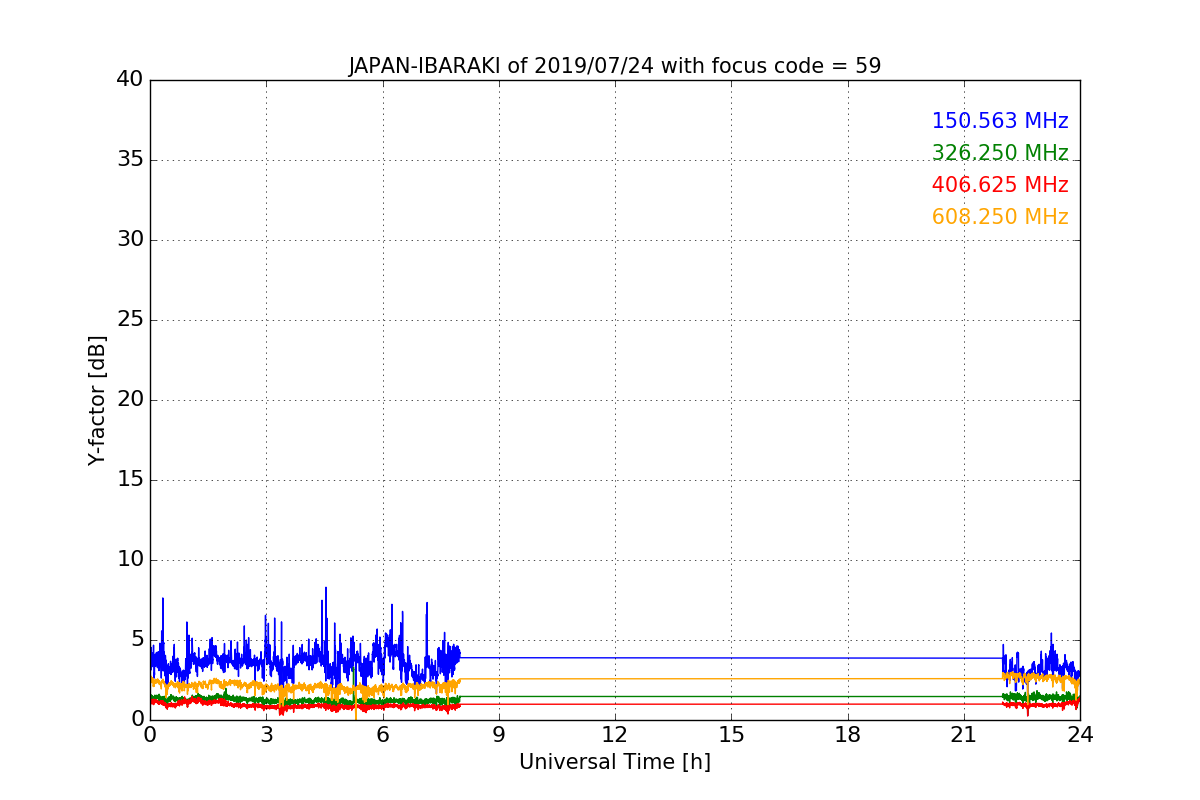This screenshot has height=800, width=1200.
Task: Click the Universal Time [h] axis label
Action: point(614,762)
